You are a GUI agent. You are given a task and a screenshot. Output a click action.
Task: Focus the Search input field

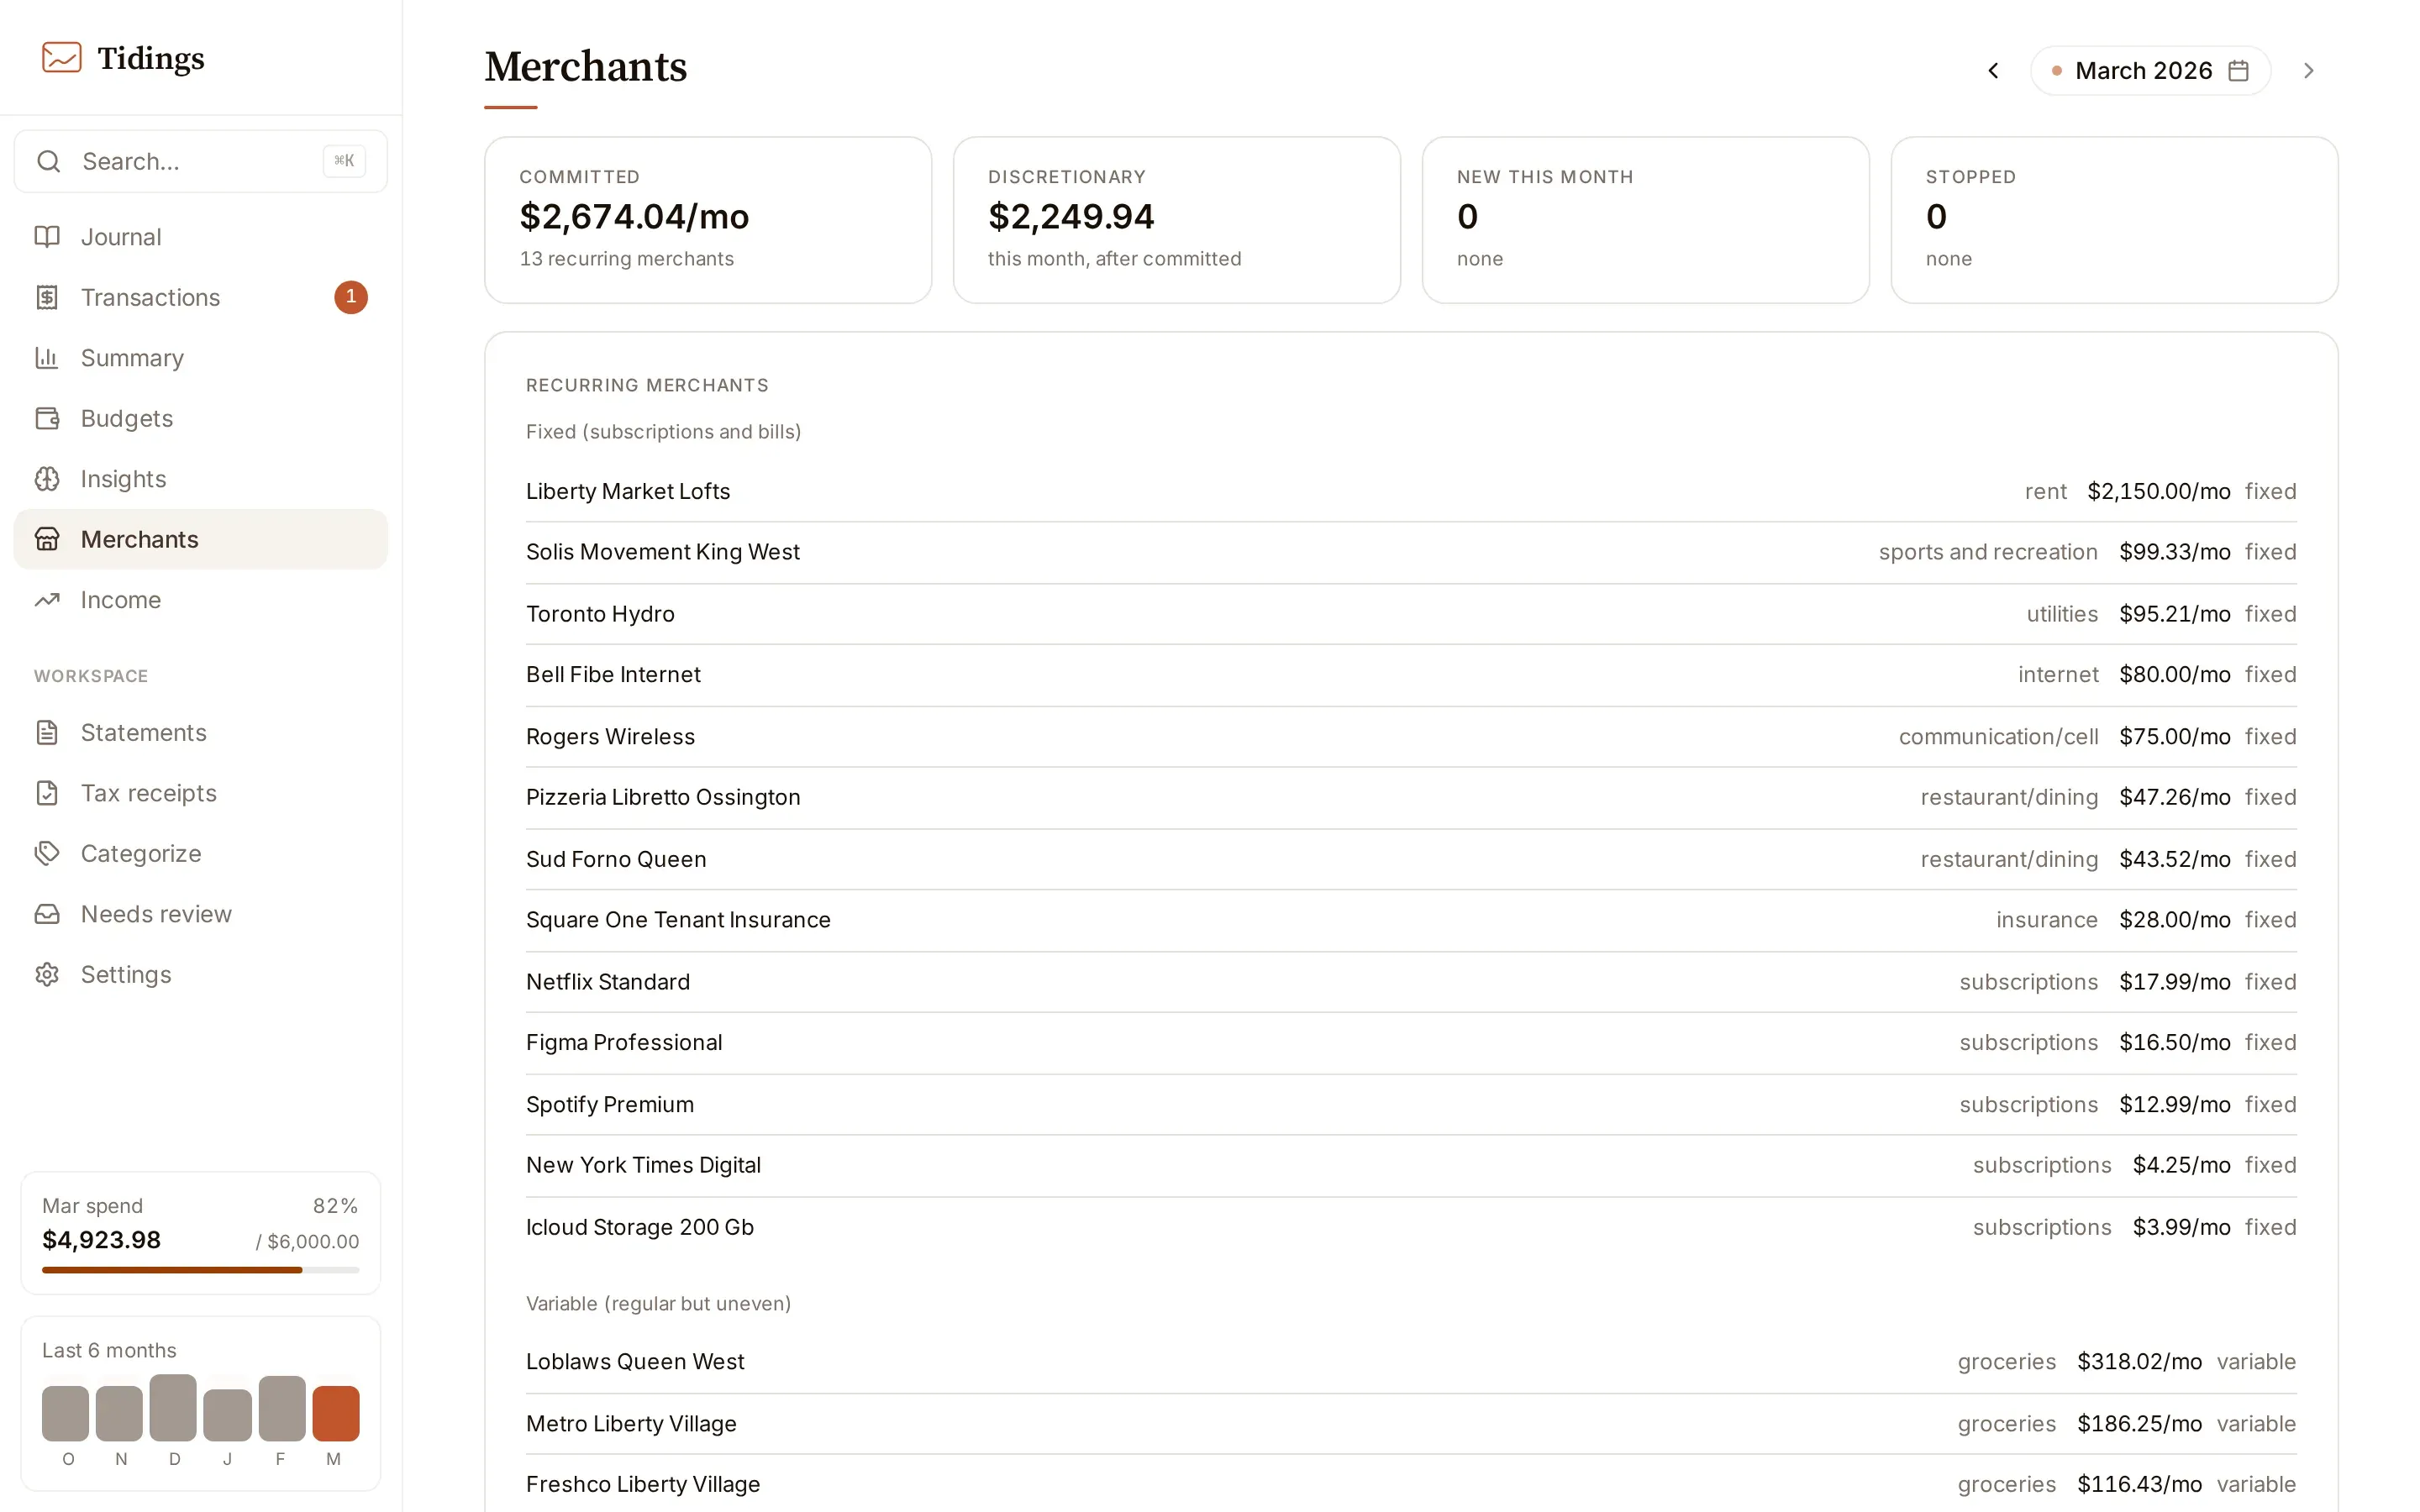click(x=201, y=161)
